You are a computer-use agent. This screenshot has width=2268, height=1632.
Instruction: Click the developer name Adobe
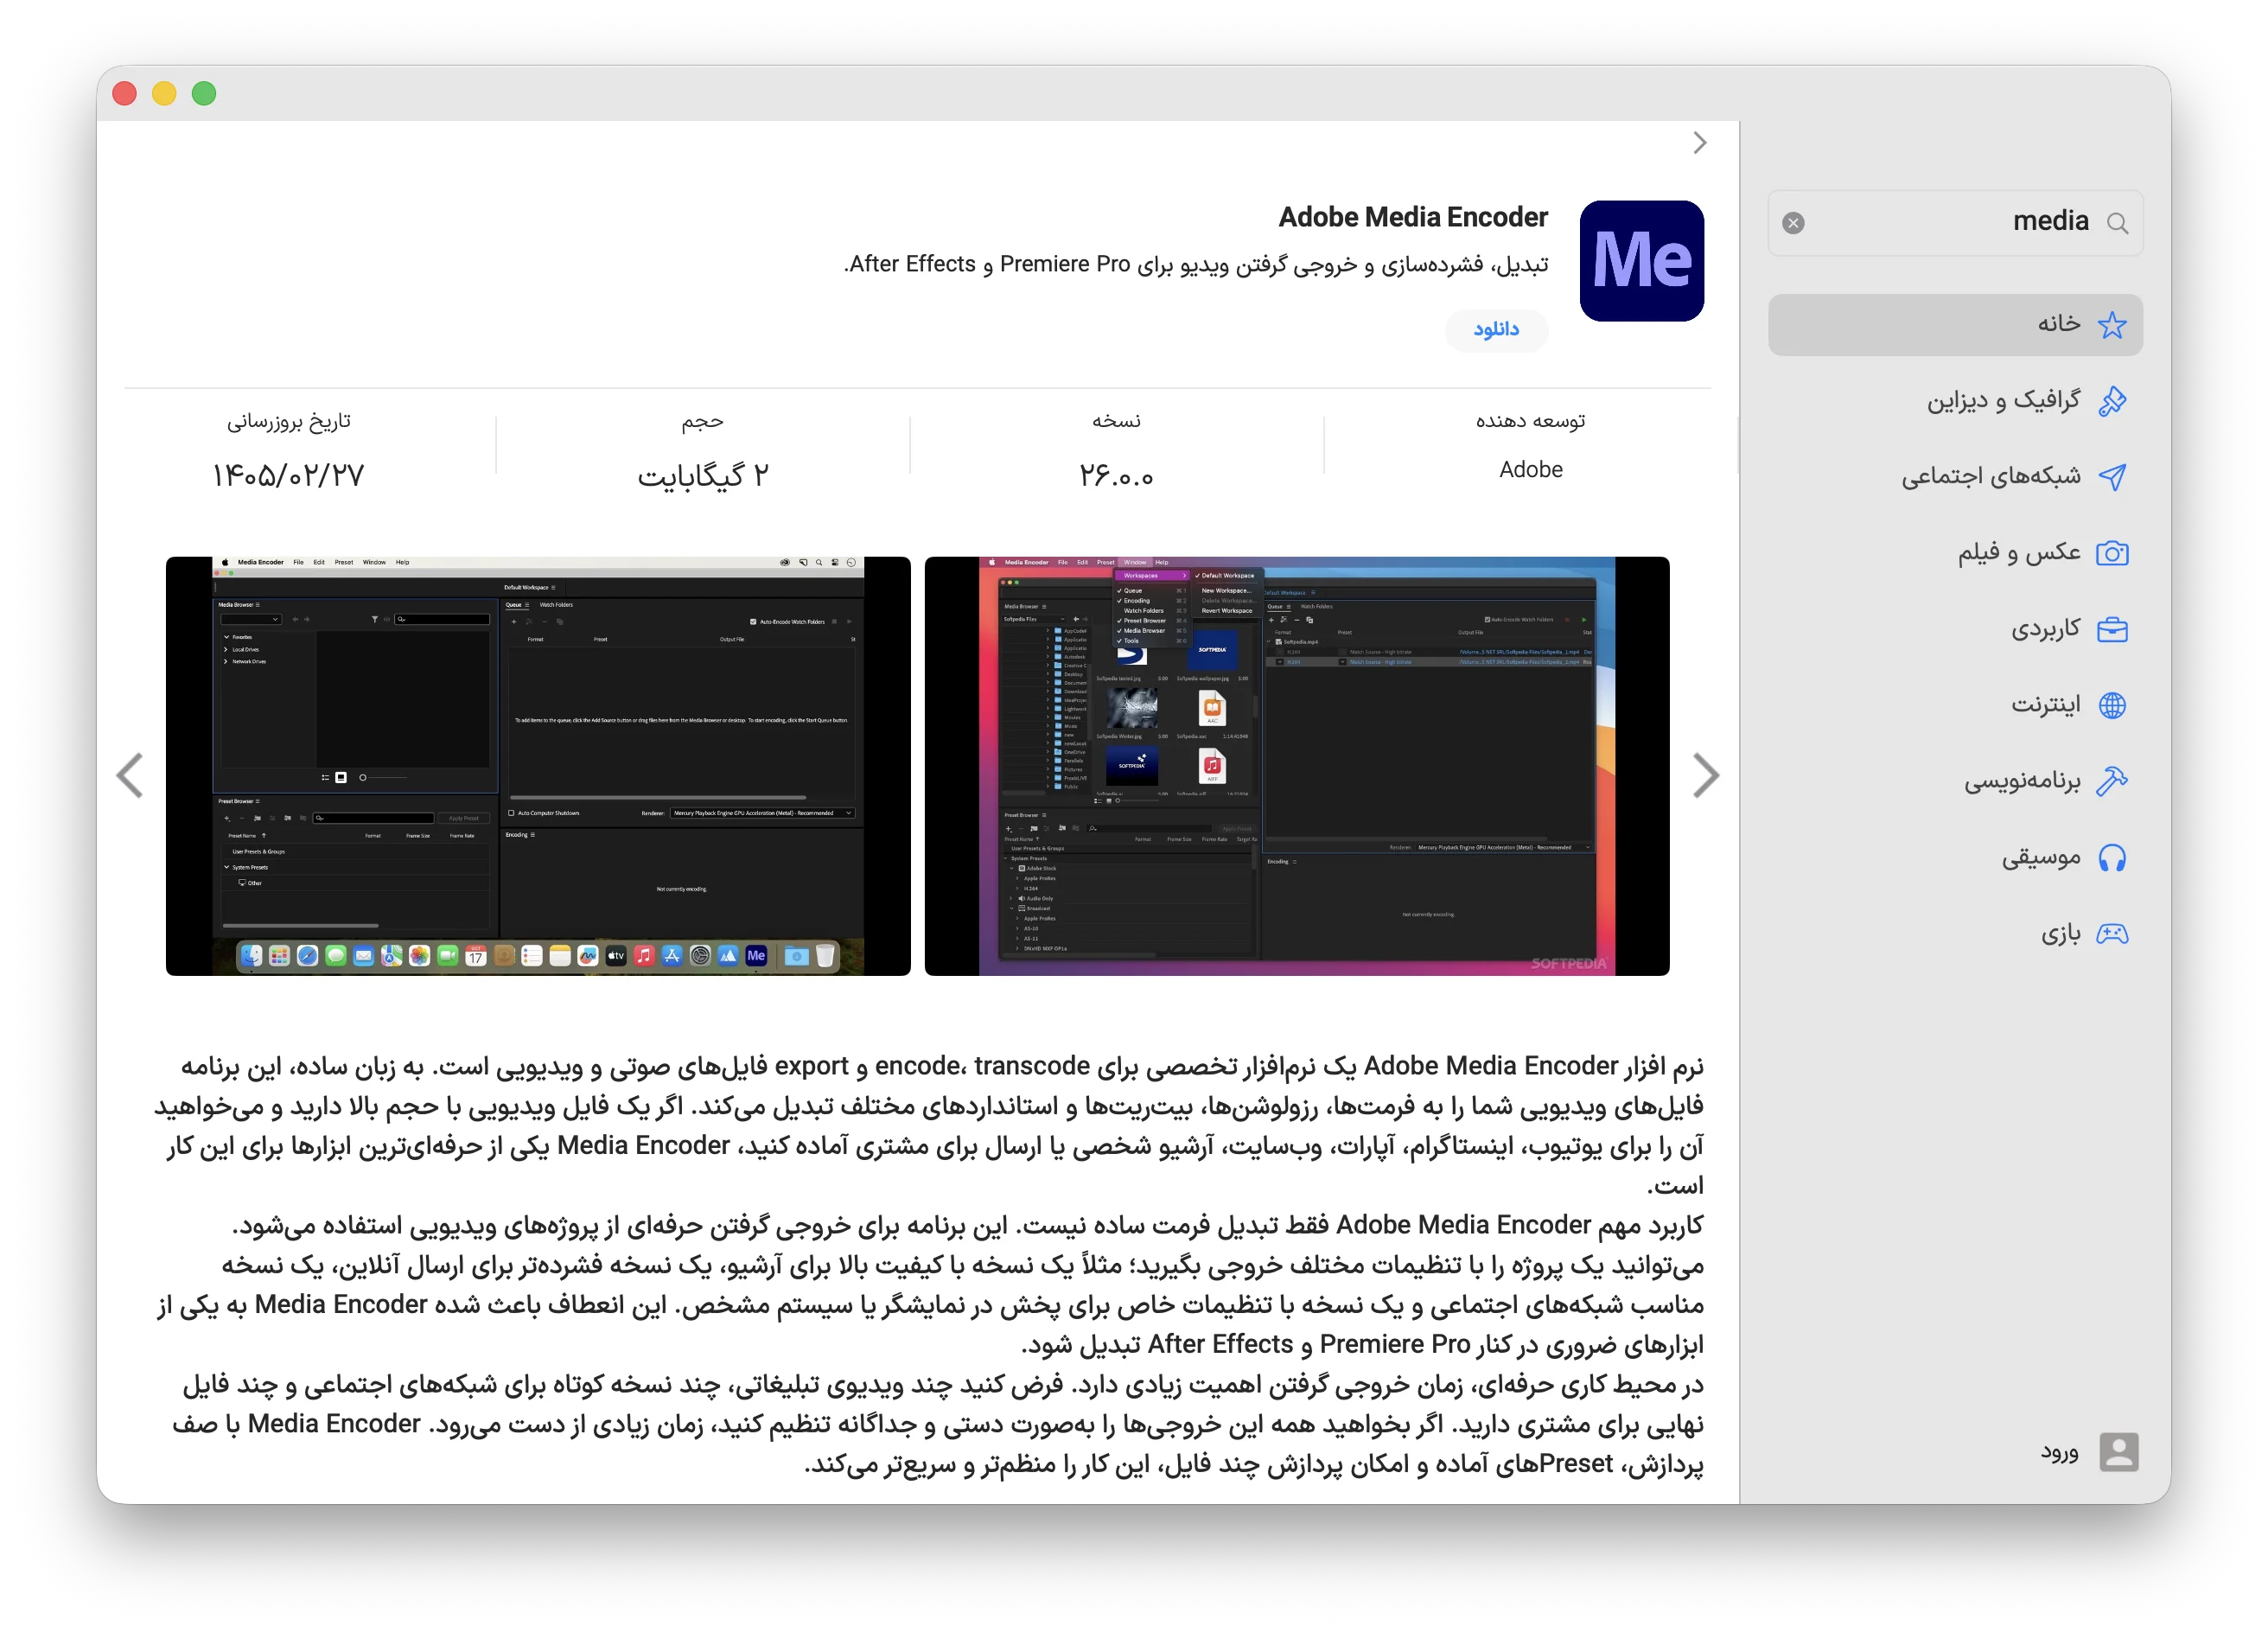[1530, 470]
